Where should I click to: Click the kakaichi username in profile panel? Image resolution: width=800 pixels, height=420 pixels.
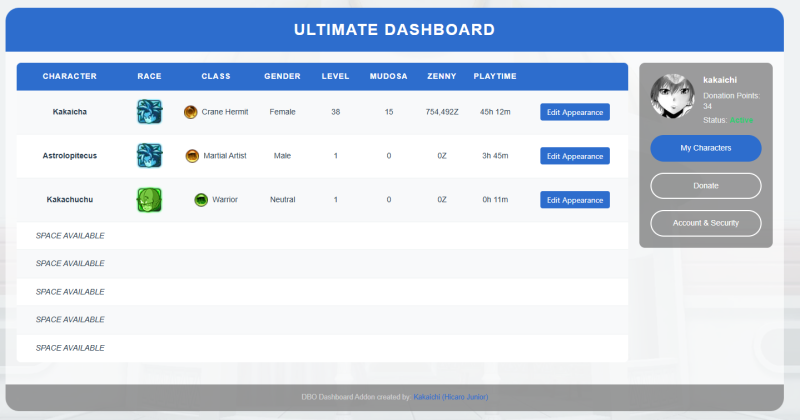[720, 80]
